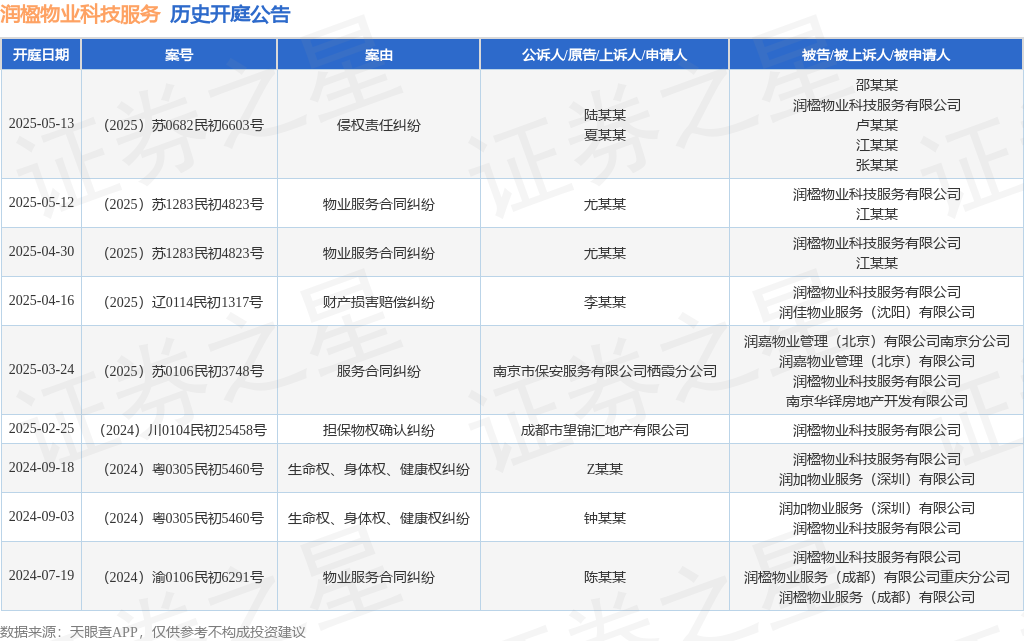The image size is (1024, 641).
Task: Click the date 2025-05-13
Action: point(41,123)
